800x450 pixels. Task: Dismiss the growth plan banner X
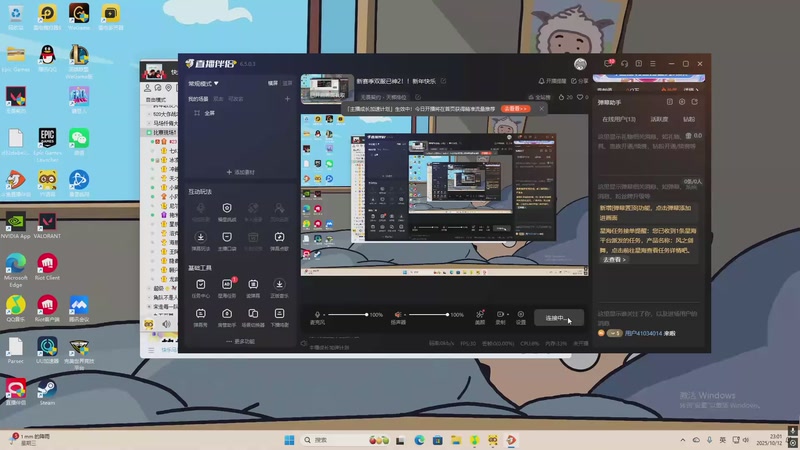(x=541, y=109)
